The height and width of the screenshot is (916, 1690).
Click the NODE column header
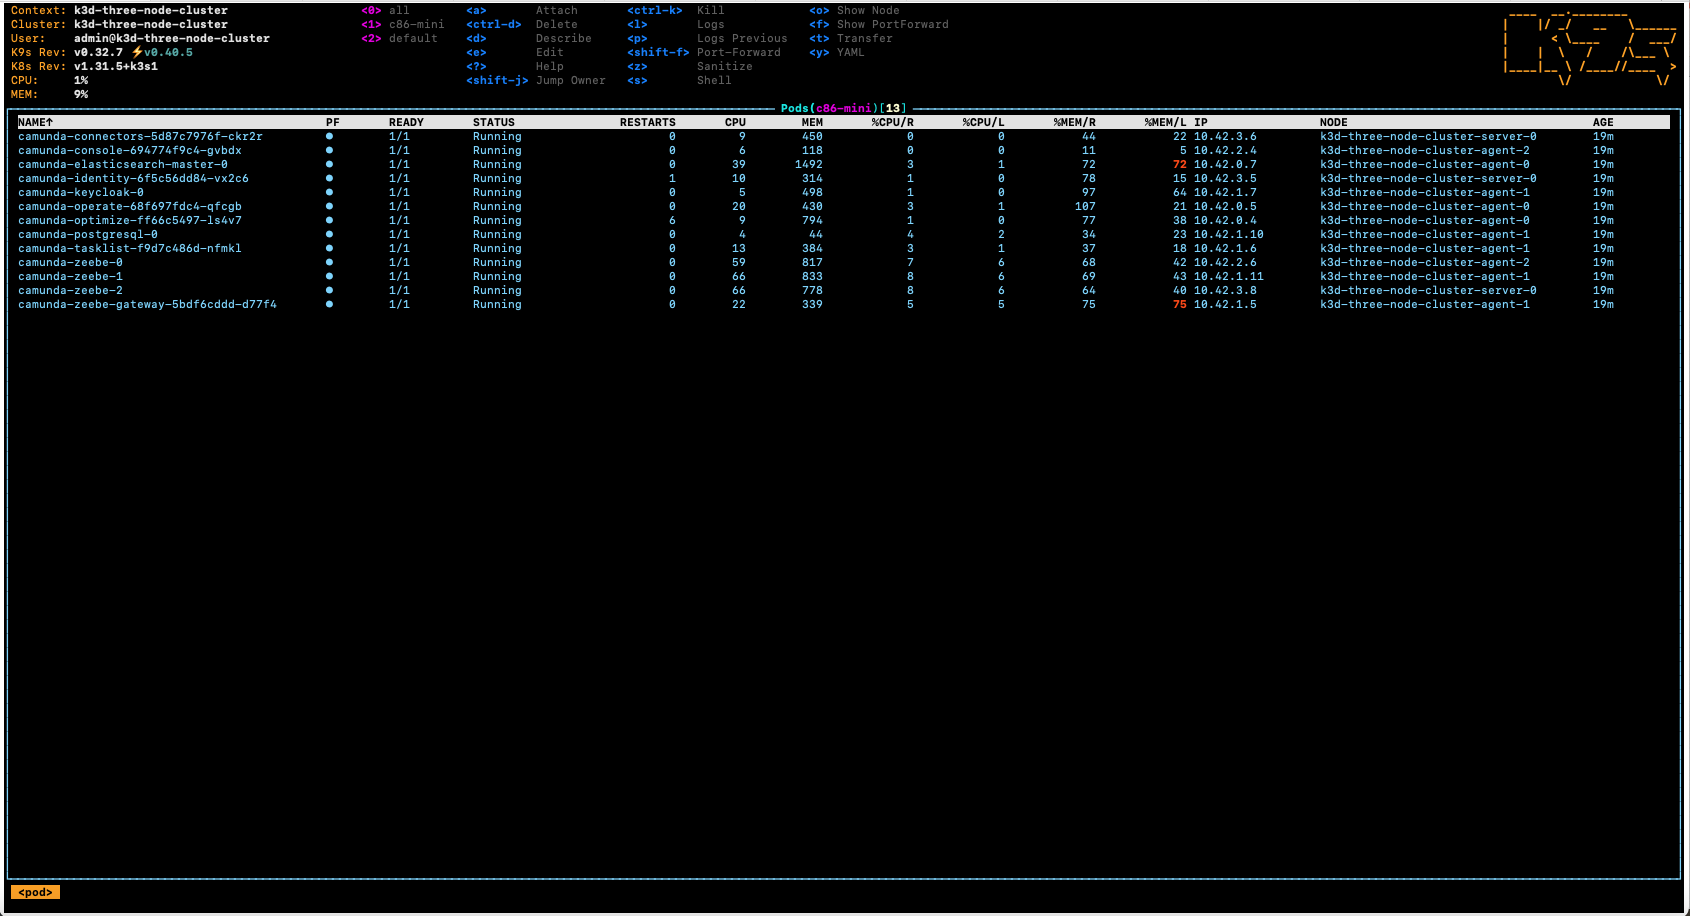click(x=1334, y=122)
